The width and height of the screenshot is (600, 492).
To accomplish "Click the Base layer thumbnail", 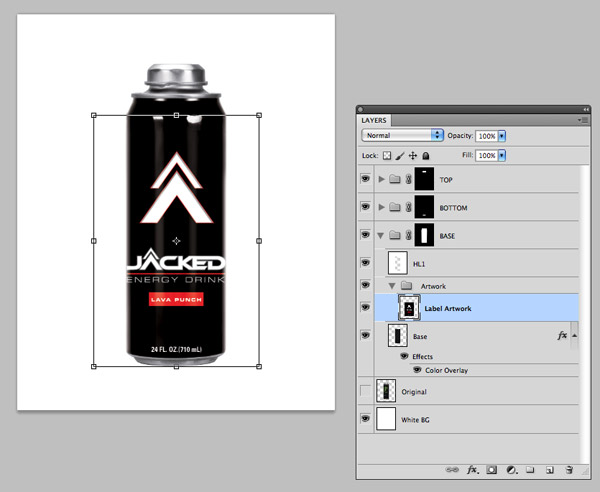I will [x=398, y=336].
